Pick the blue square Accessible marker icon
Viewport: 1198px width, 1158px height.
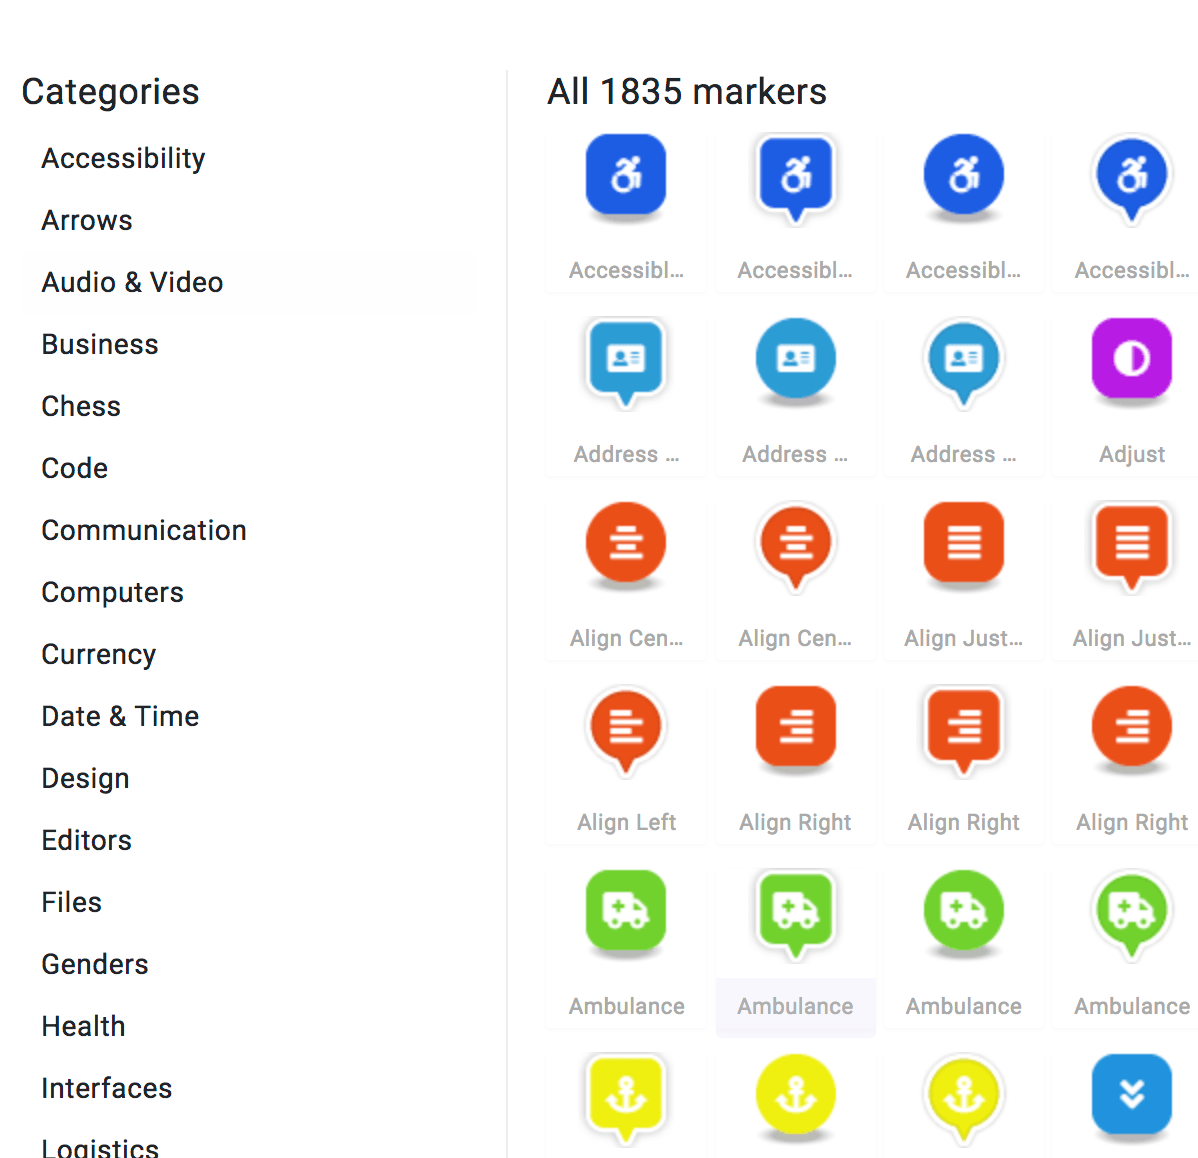coord(626,175)
